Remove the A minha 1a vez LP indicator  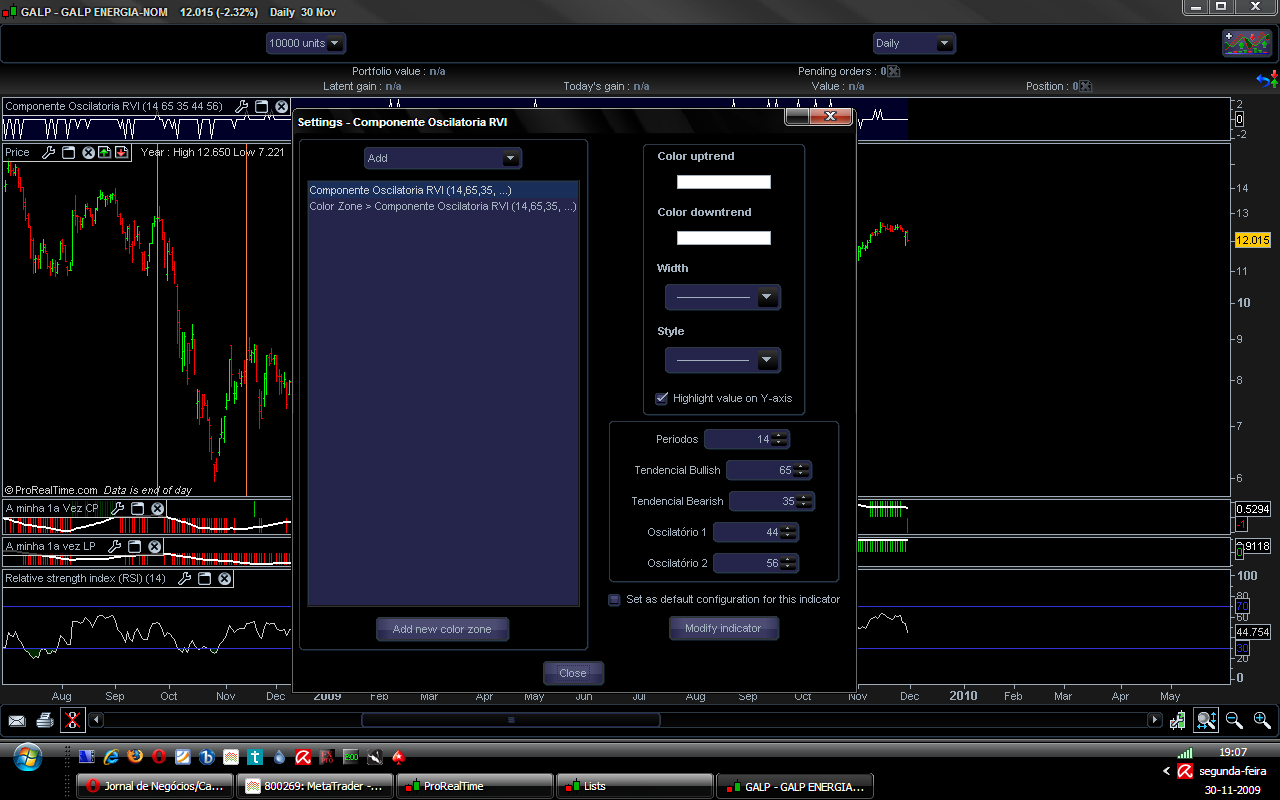[155, 546]
